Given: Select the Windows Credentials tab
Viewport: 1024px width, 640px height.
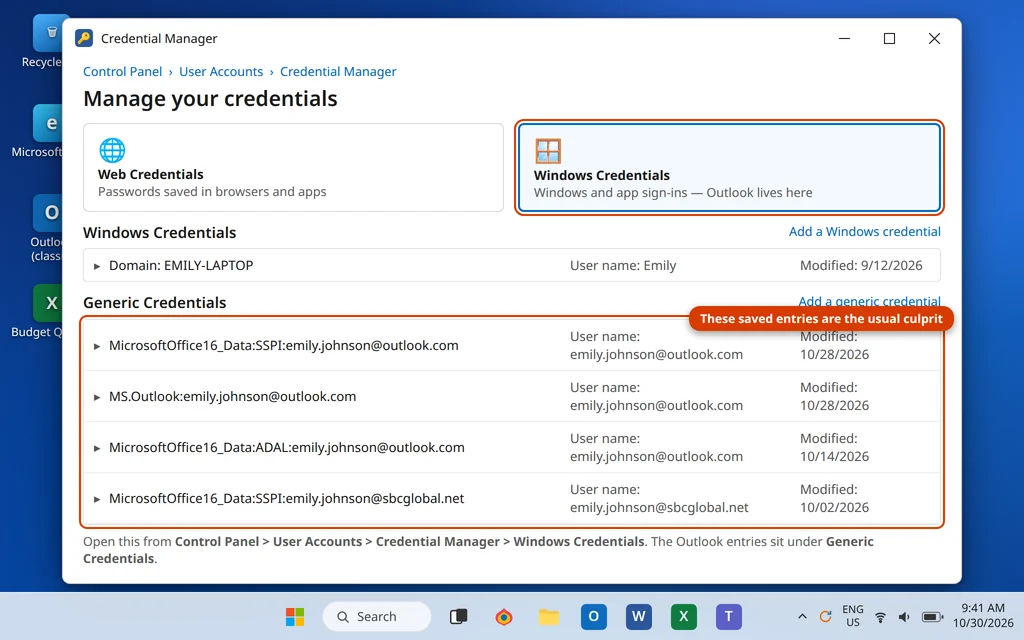Looking at the screenshot, I should click(729, 168).
